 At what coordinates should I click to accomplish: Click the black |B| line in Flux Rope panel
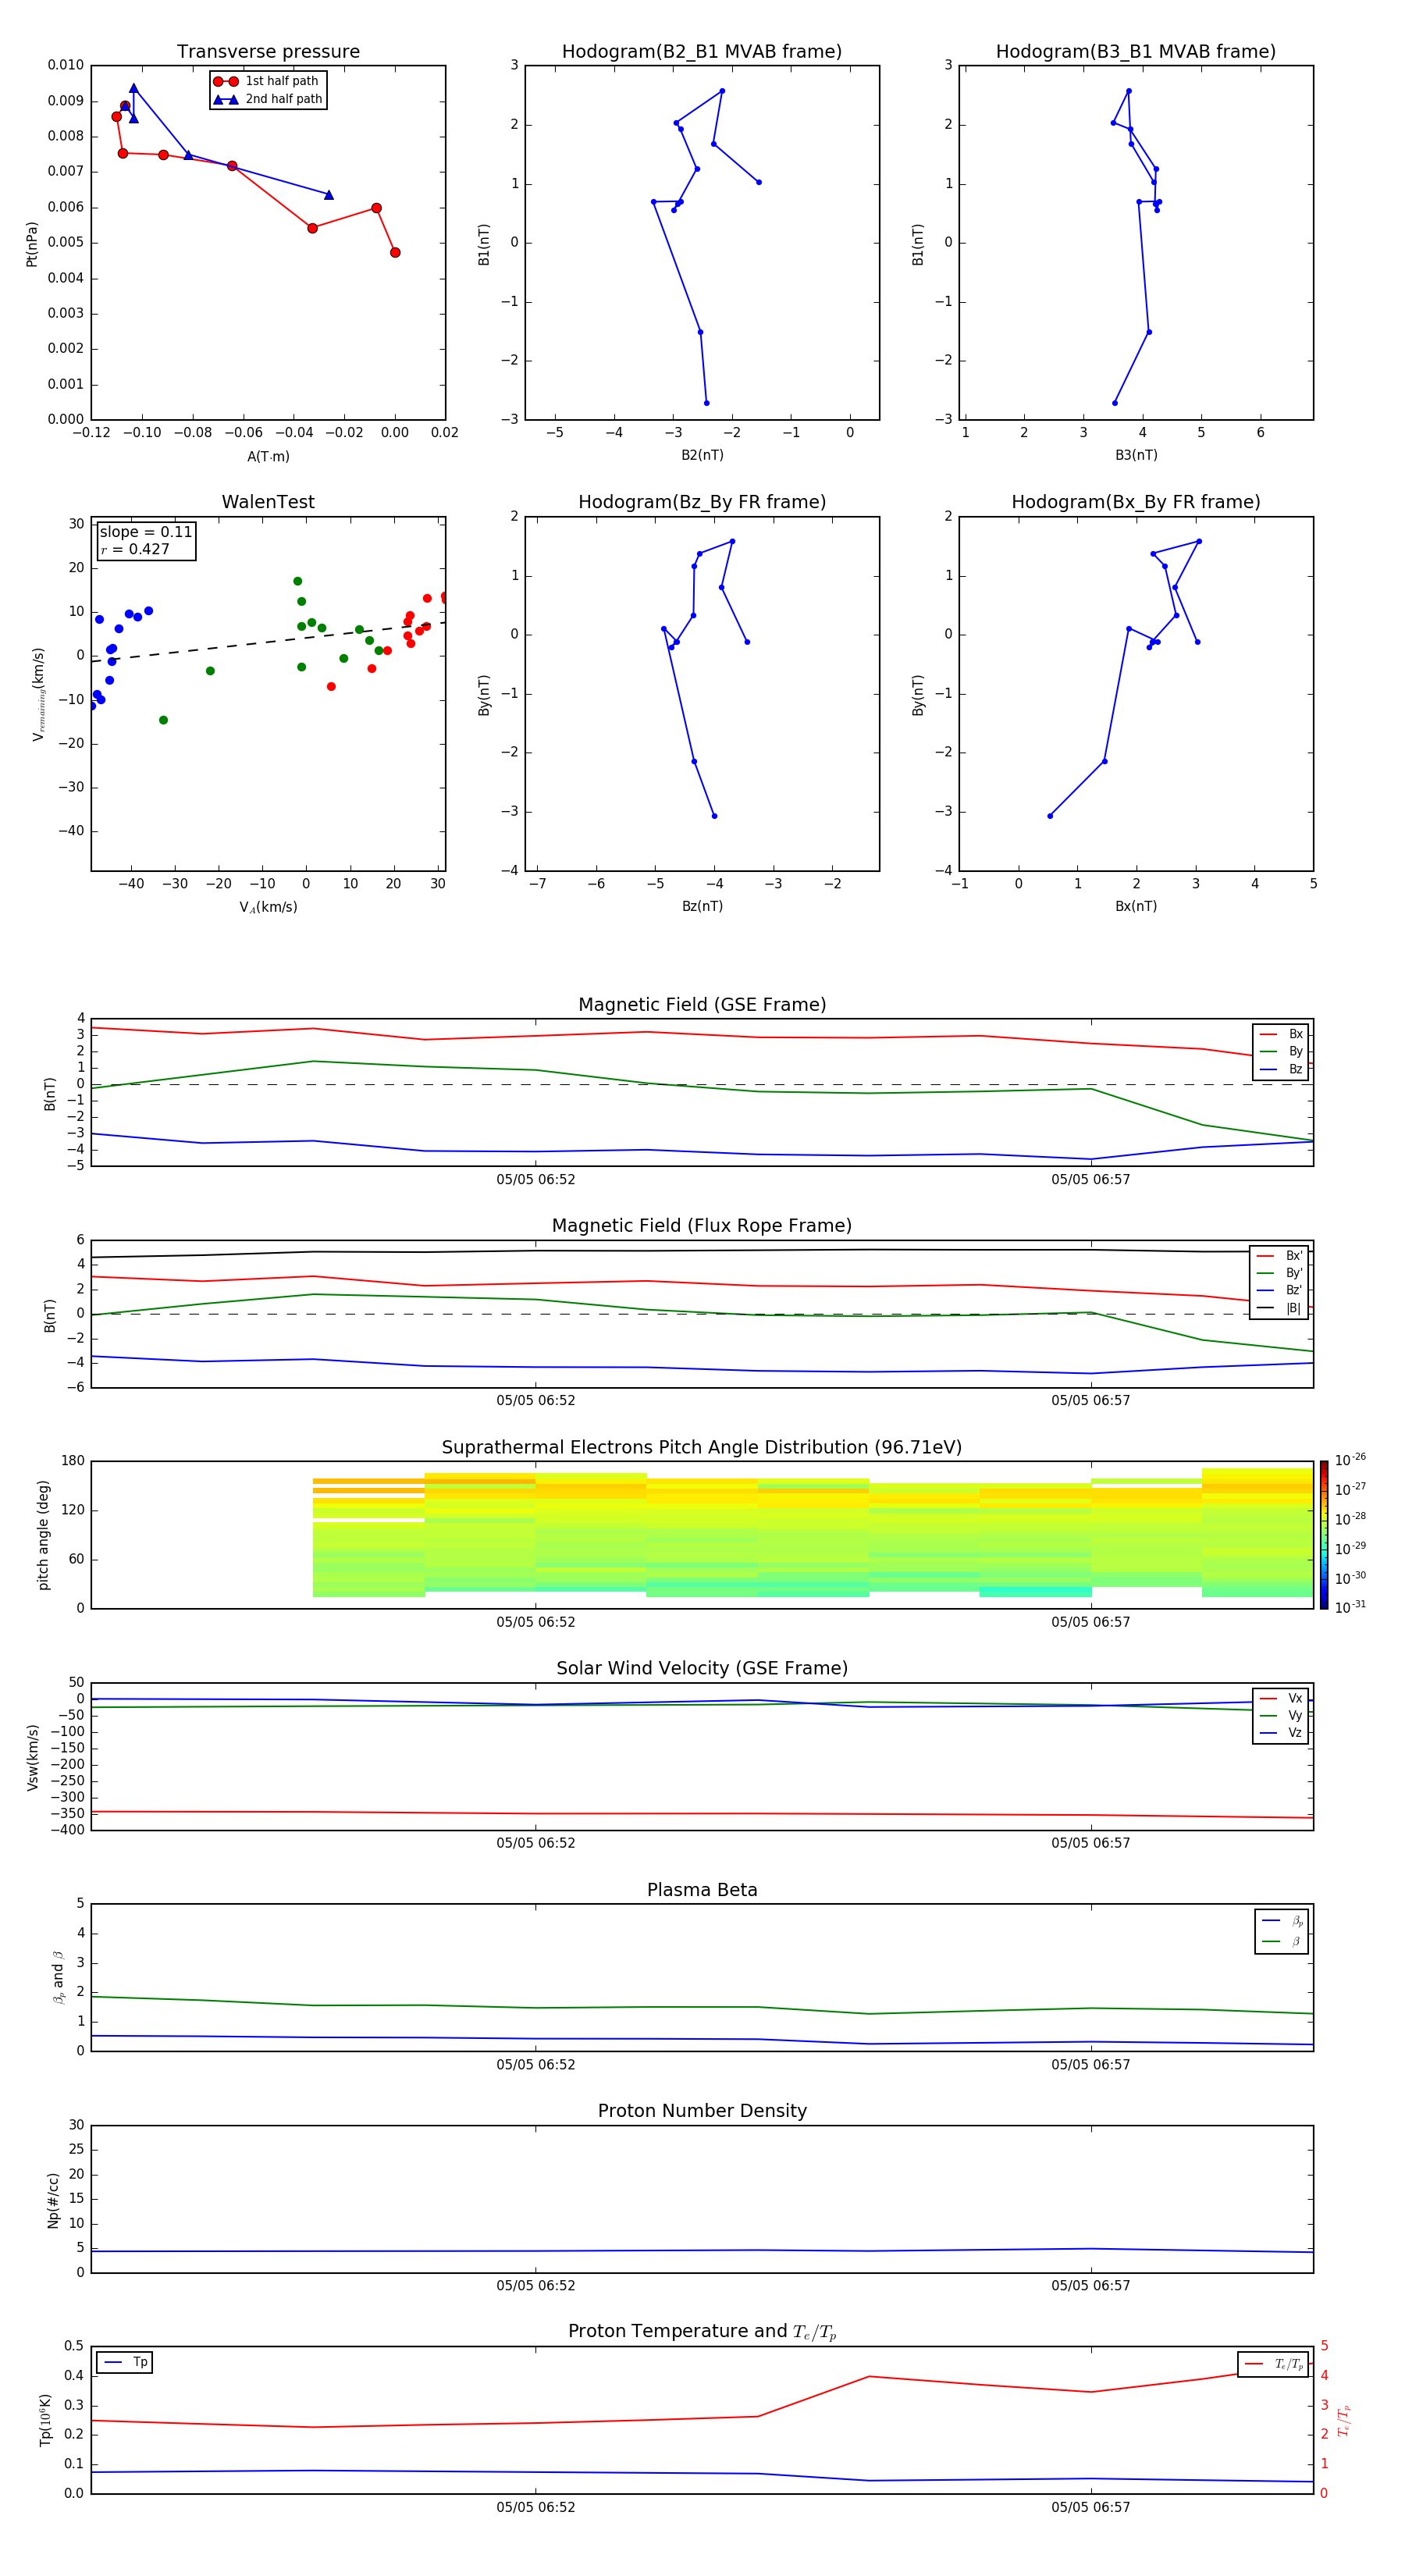(x=702, y=1250)
